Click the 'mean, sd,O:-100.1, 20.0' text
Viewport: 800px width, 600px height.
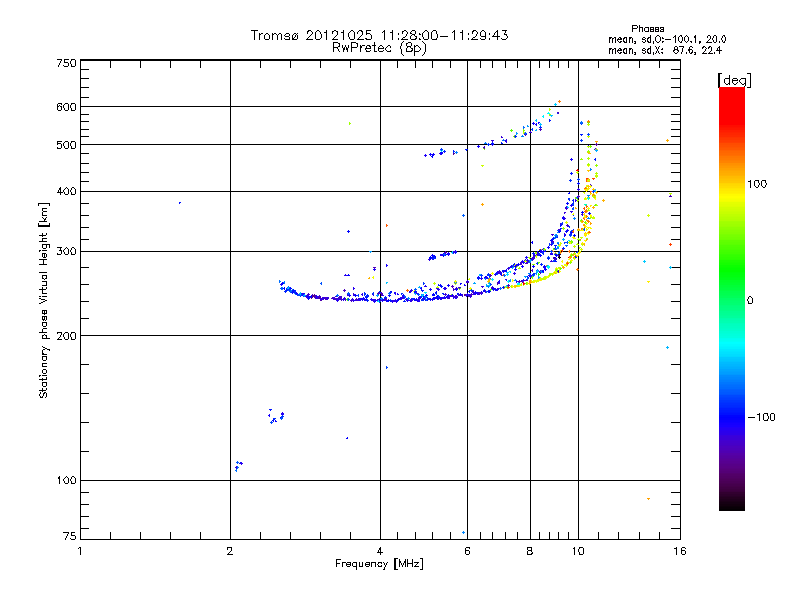667,40
